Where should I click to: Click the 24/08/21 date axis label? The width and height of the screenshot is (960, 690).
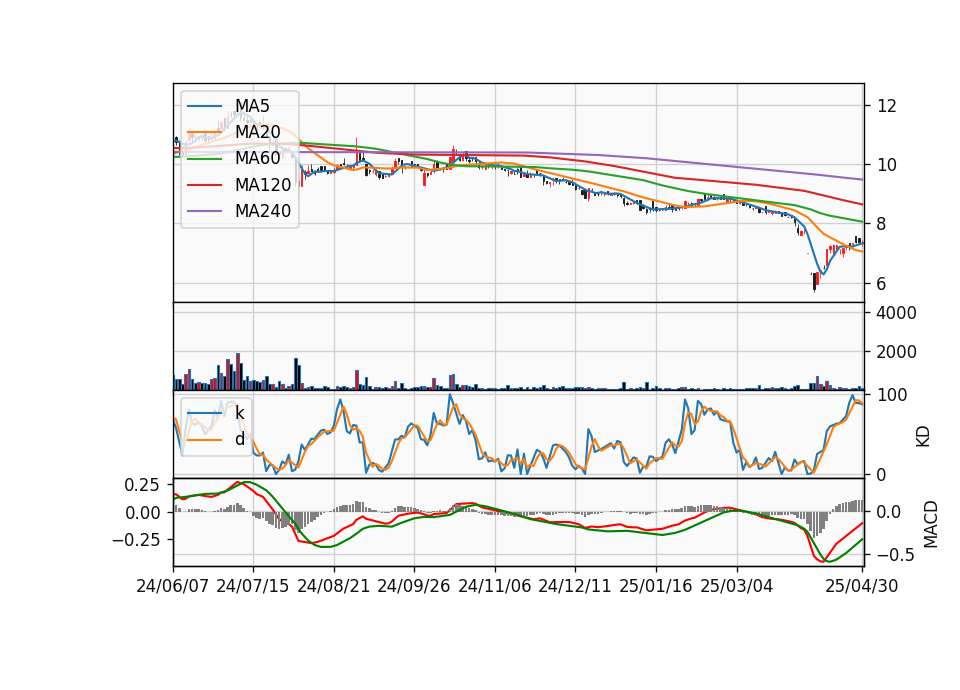[x=334, y=587]
